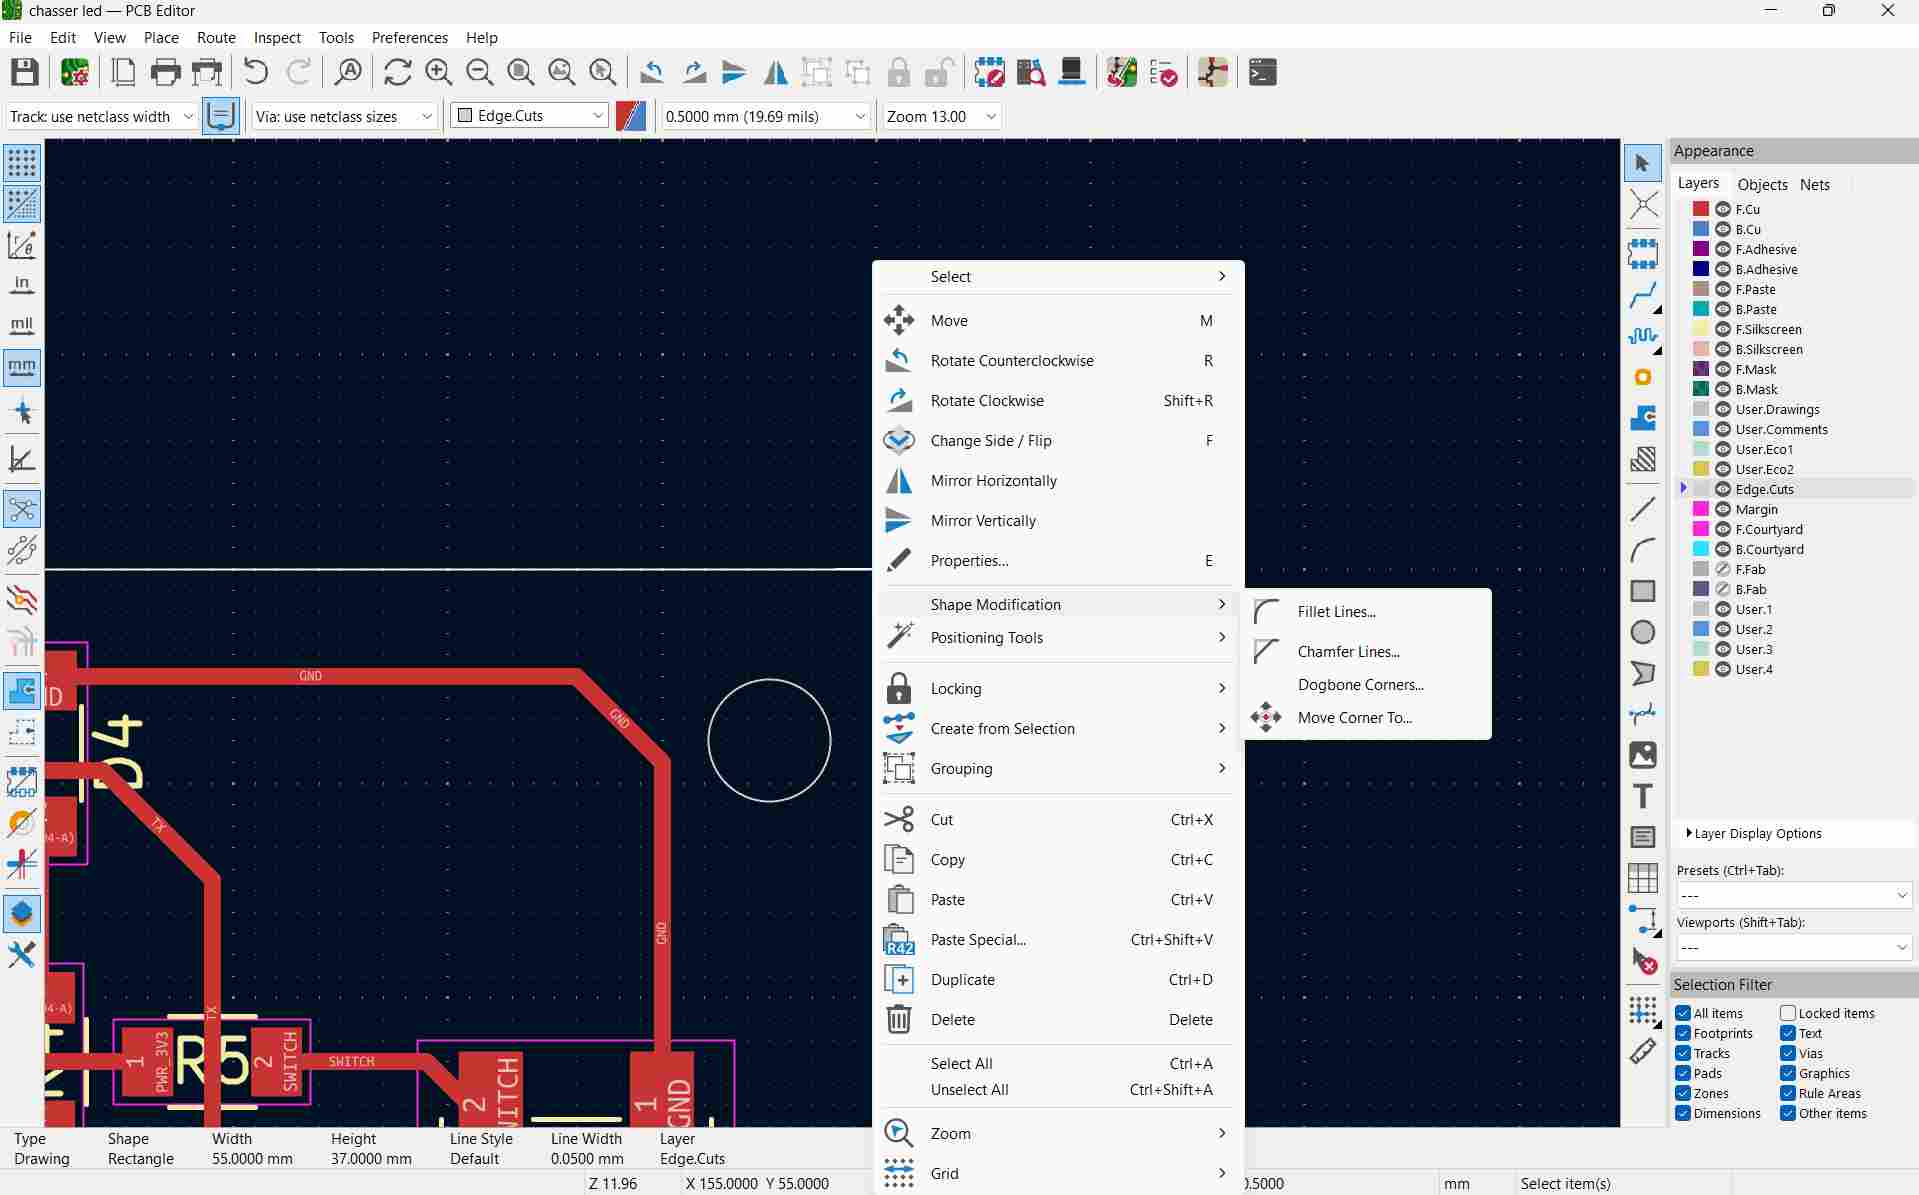
Task: Toggle visibility of F.Silkscreen layer
Action: coord(1723,329)
